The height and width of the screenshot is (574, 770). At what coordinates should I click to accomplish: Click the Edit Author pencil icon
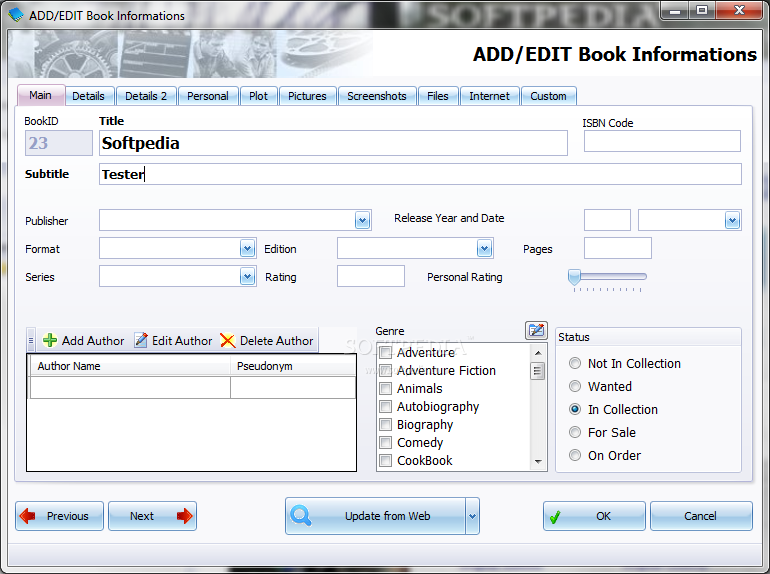coord(141,340)
